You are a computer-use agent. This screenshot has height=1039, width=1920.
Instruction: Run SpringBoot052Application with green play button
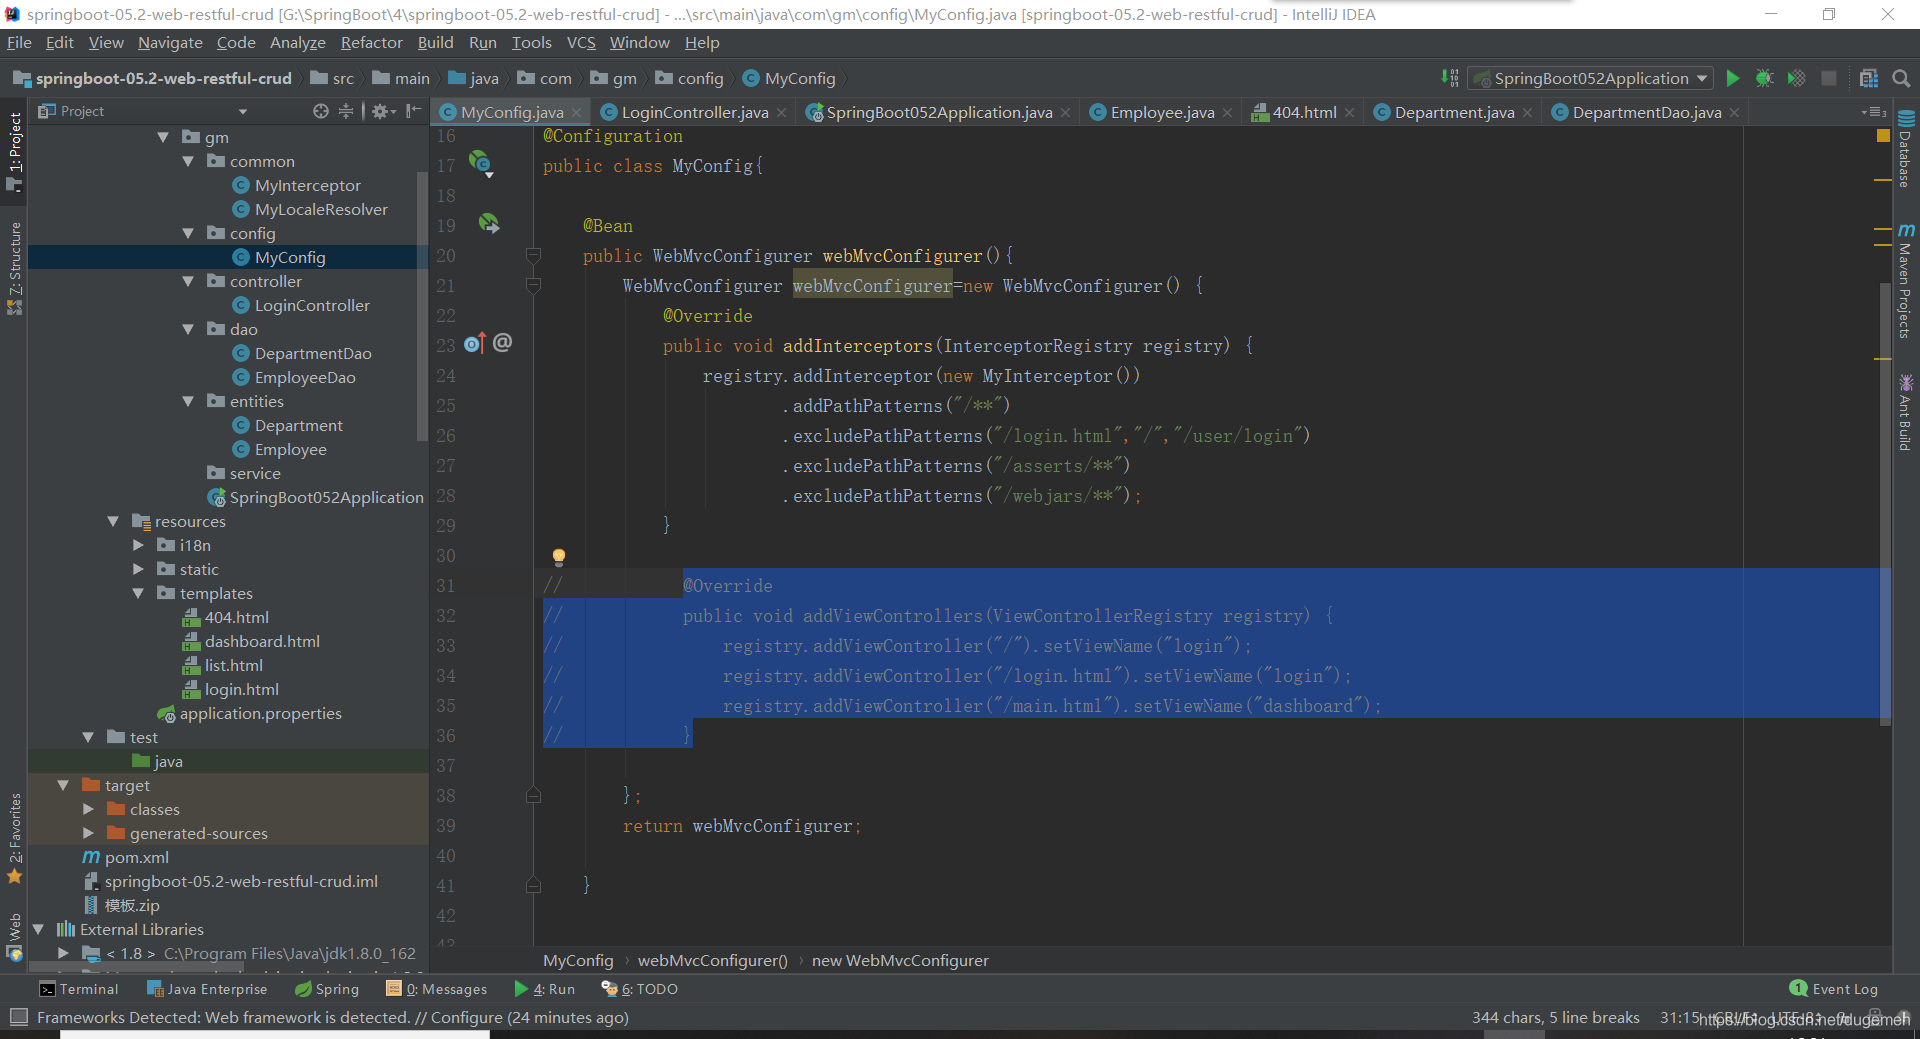pyautogui.click(x=1733, y=78)
